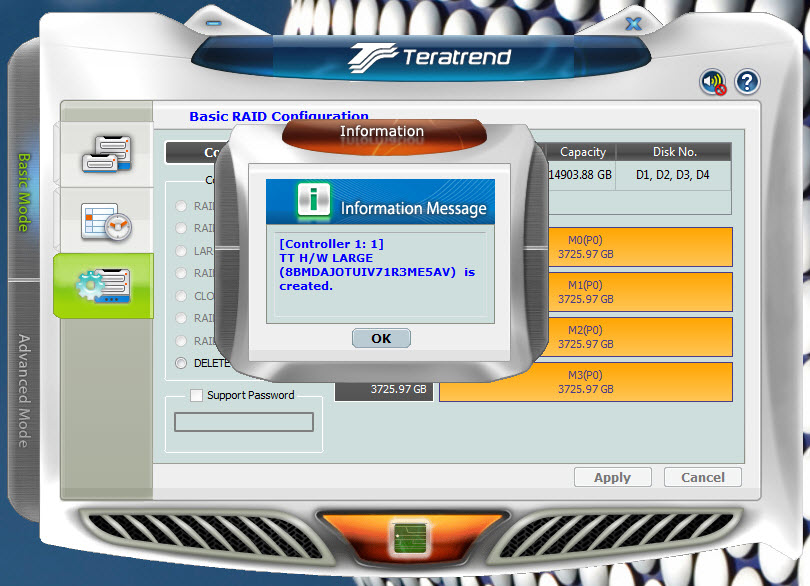
Task: Click the chip icon at the bottom center
Action: tap(411, 539)
